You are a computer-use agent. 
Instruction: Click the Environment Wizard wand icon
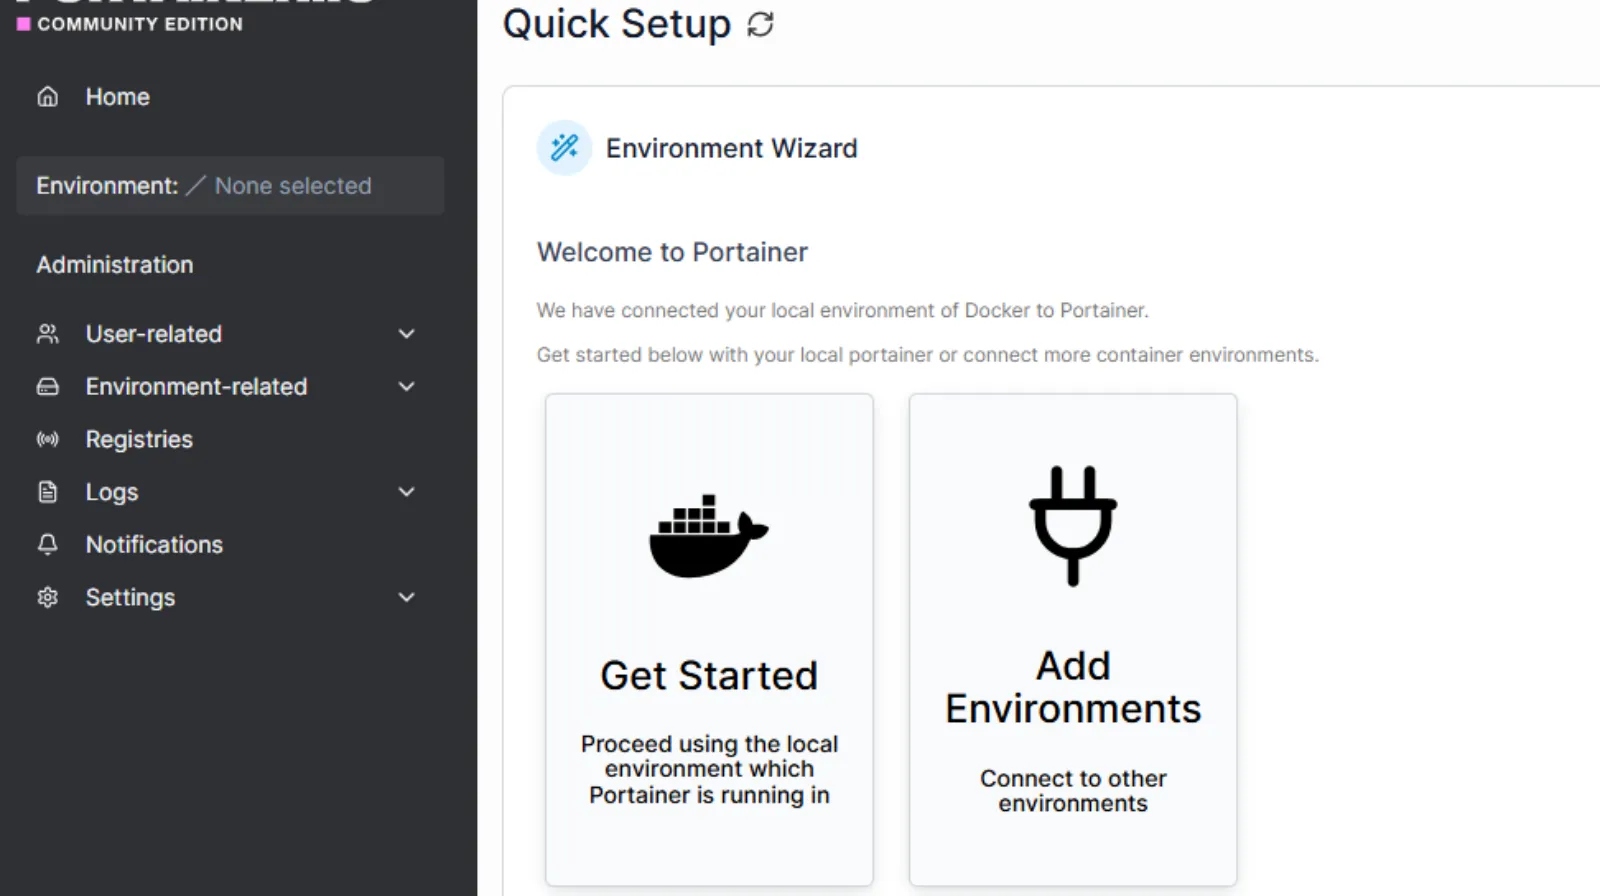point(564,148)
